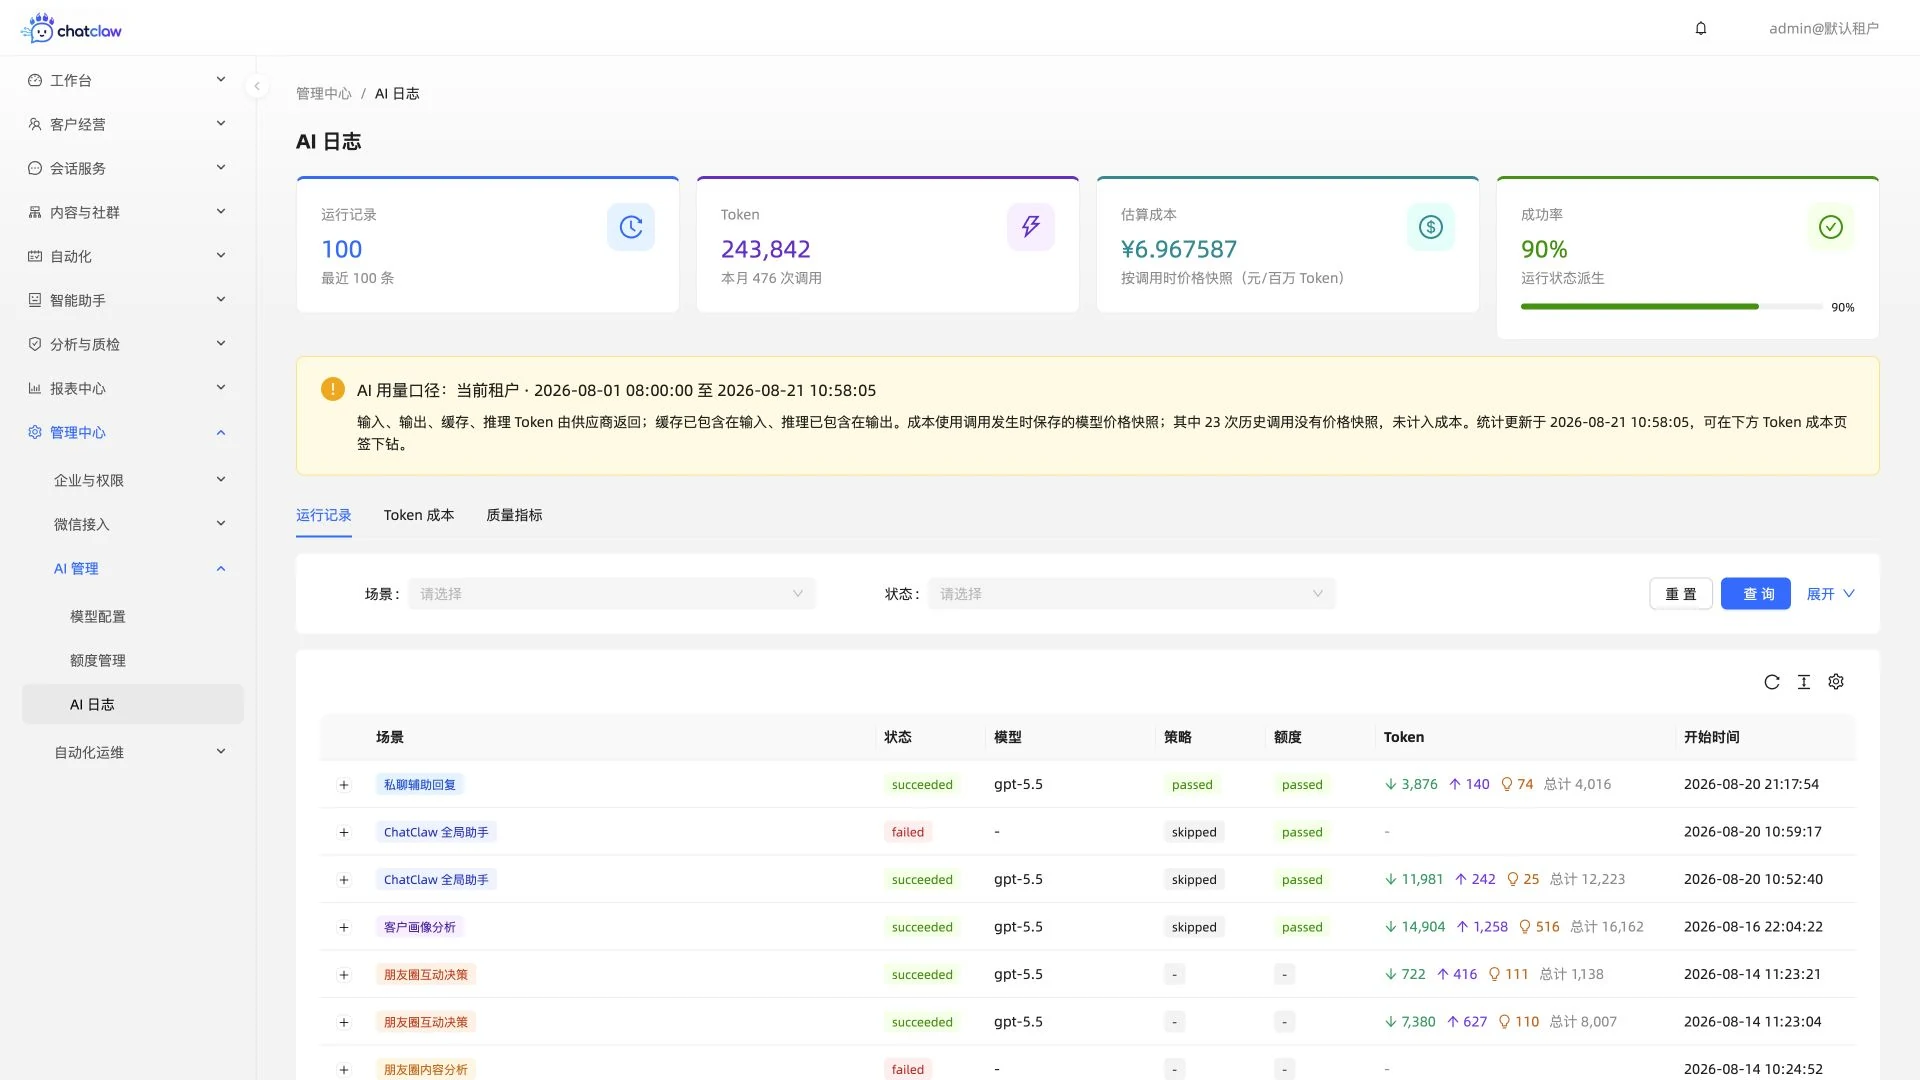Expand the 工作台 menu chevron
The image size is (1920, 1080).
(x=221, y=80)
